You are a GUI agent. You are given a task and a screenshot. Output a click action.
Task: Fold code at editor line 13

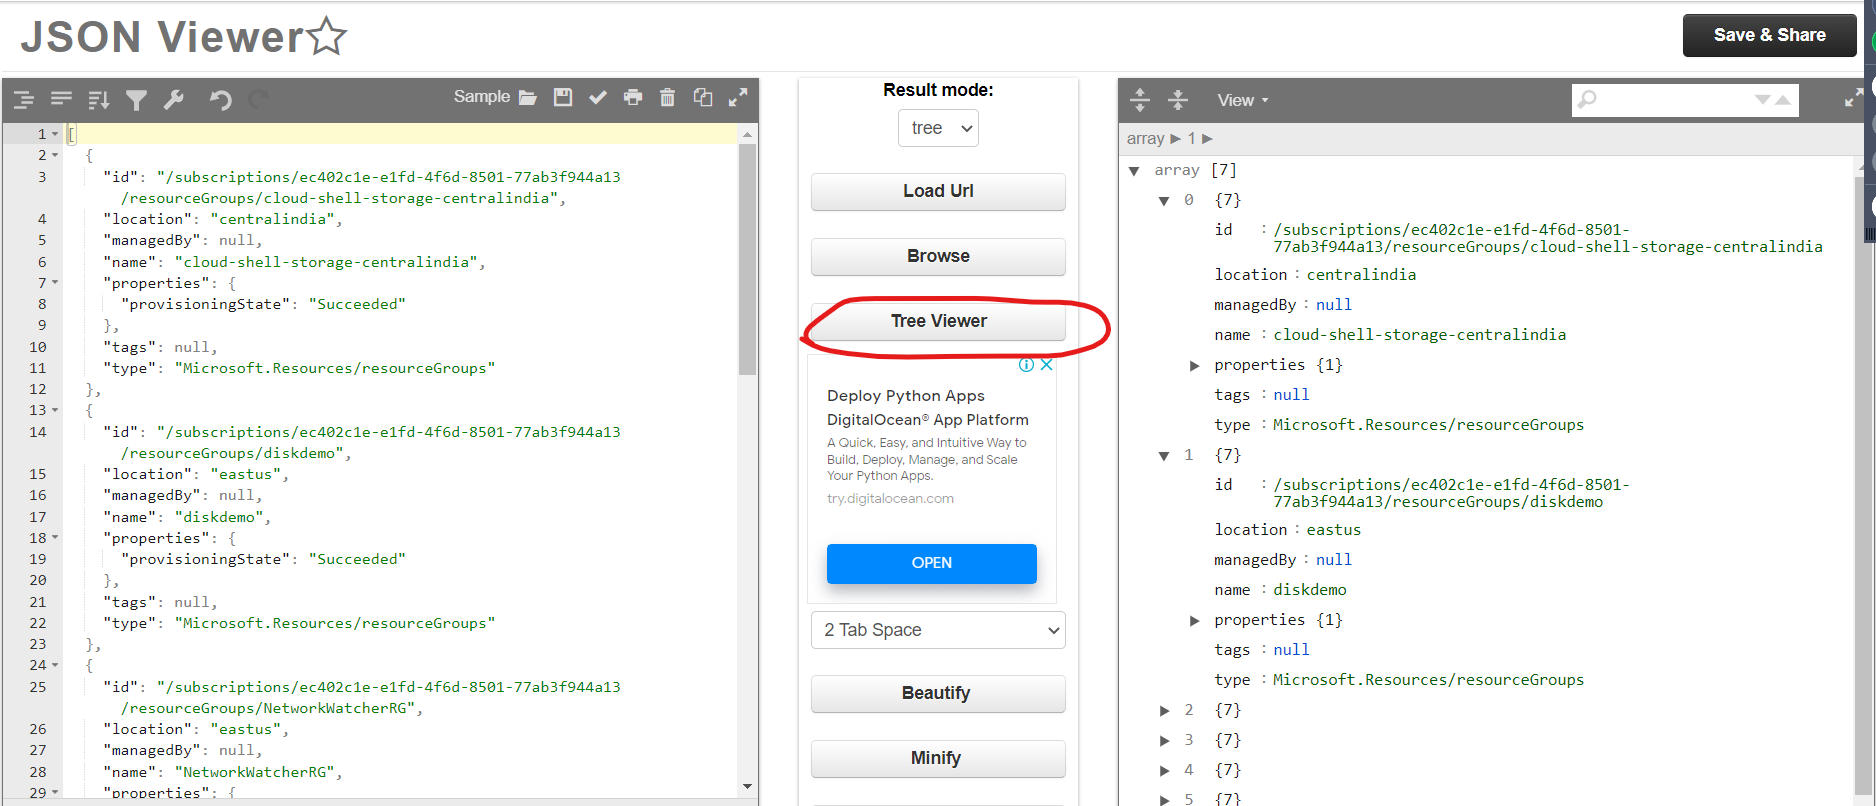55,410
